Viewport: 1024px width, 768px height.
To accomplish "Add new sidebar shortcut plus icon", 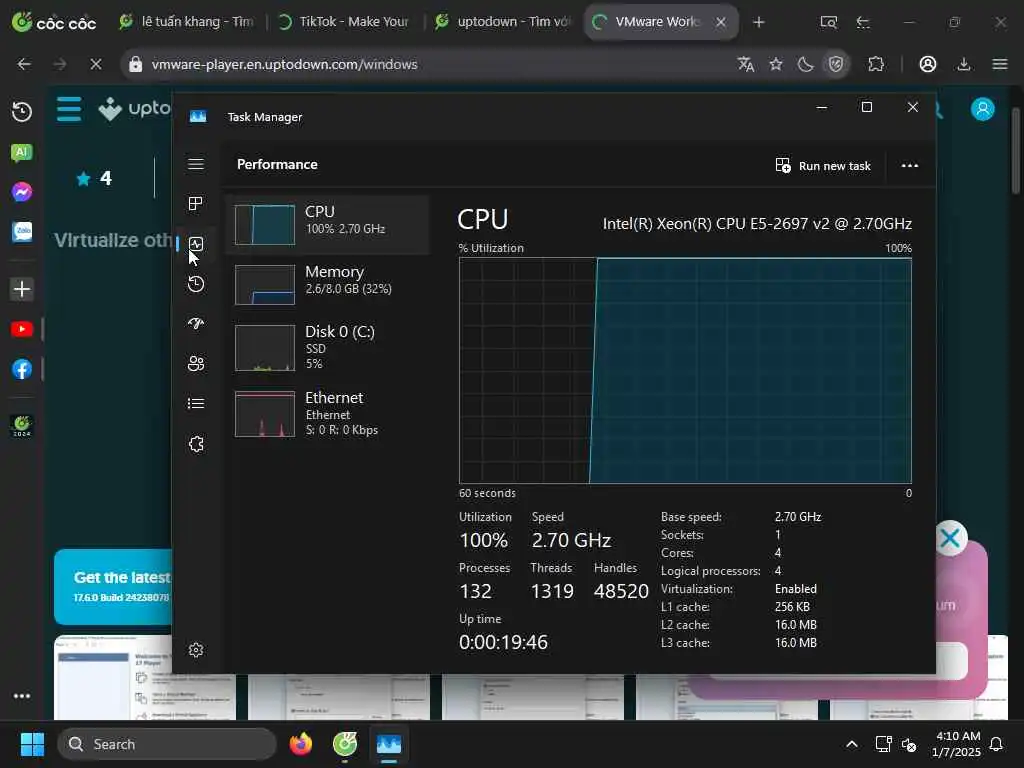I will 22,289.
